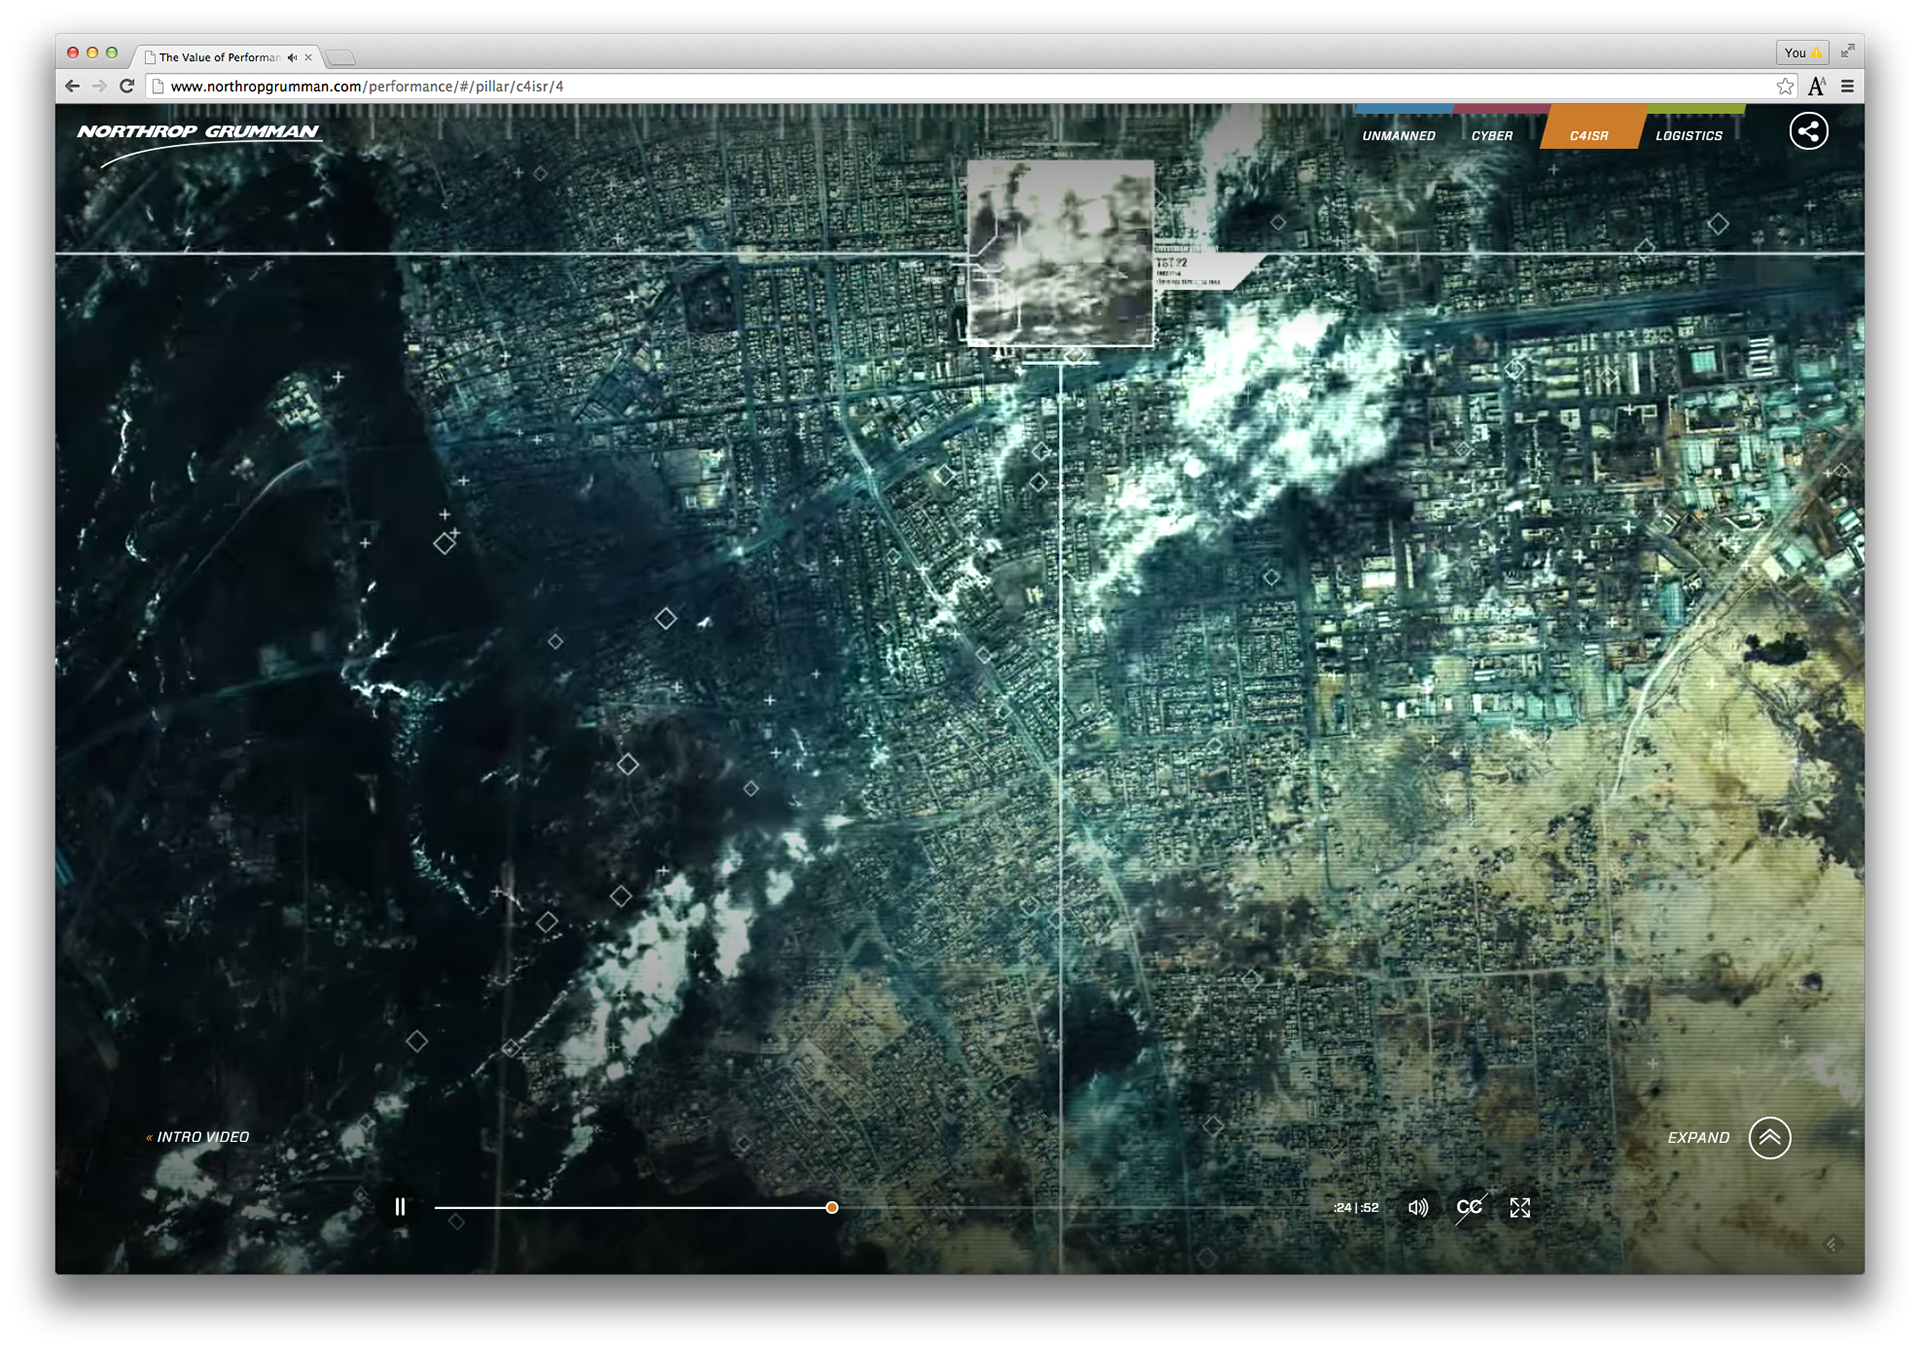The image size is (1920, 1351).
Task: Toggle closed captions CC button
Action: point(1469,1208)
